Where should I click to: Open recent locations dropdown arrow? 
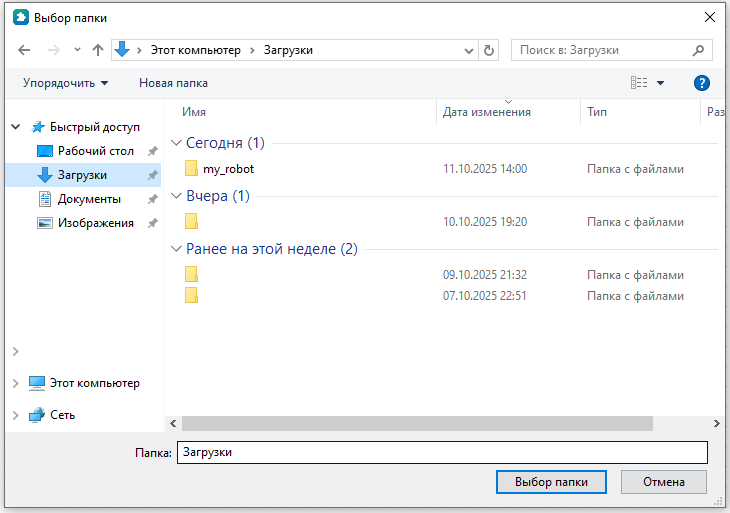coord(77,50)
